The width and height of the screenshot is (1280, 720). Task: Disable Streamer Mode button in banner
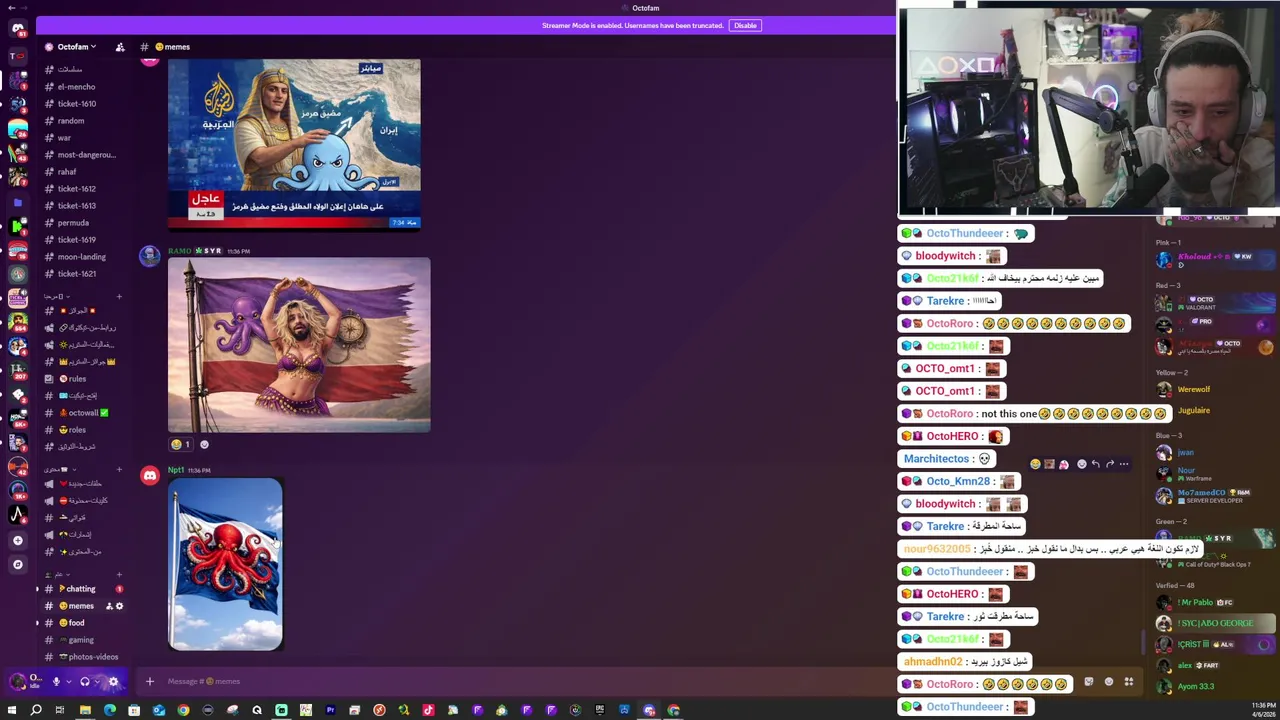(745, 25)
